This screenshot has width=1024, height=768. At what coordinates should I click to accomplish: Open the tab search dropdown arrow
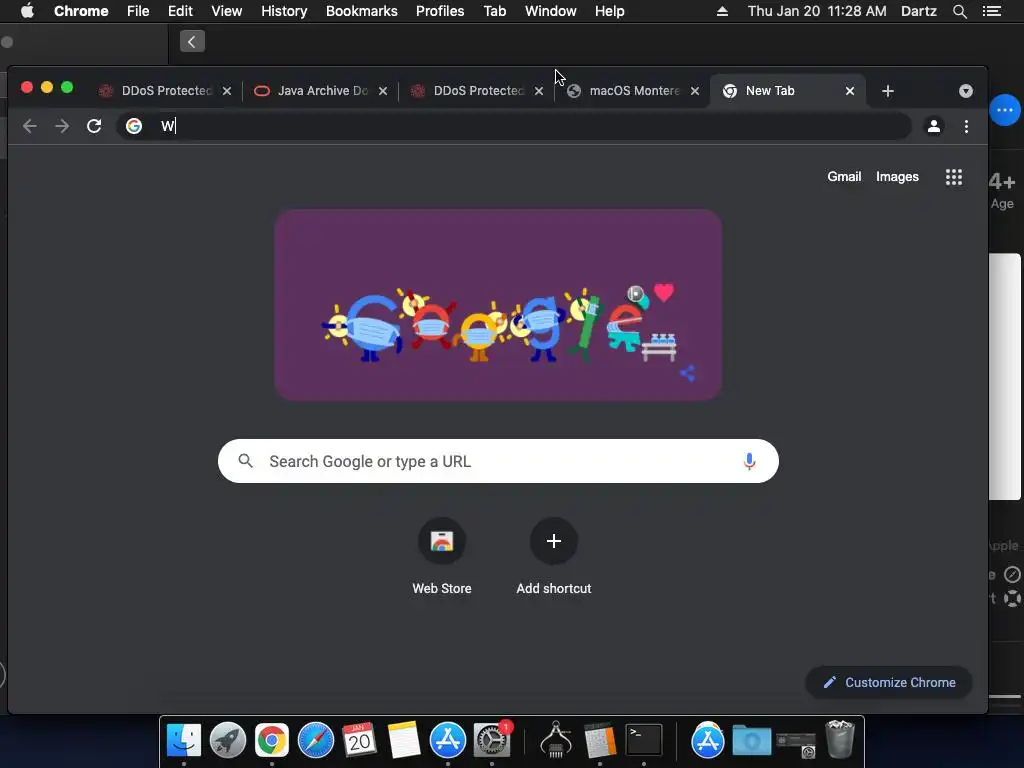(966, 91)
